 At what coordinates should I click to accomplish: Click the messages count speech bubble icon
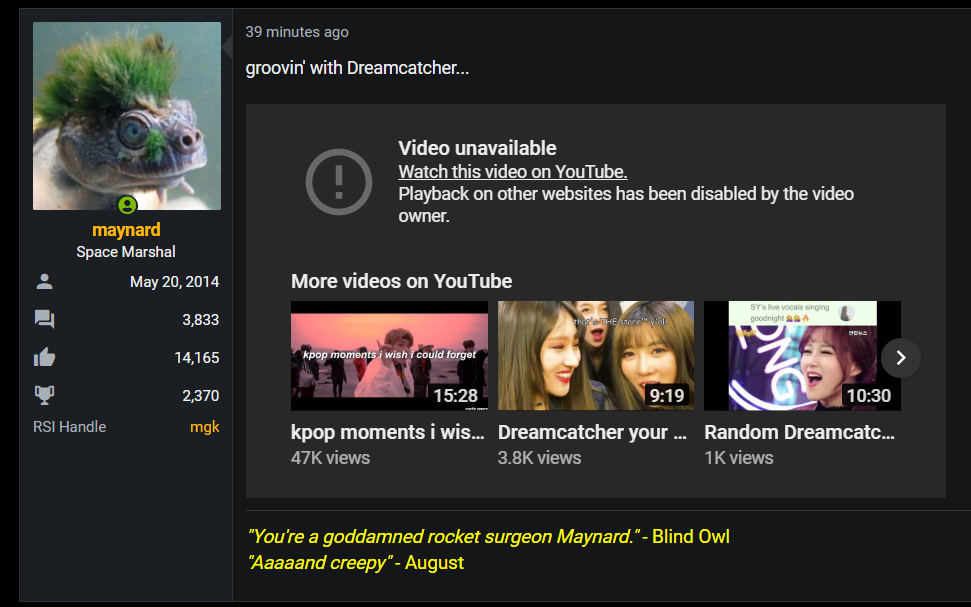pos(44,320)
